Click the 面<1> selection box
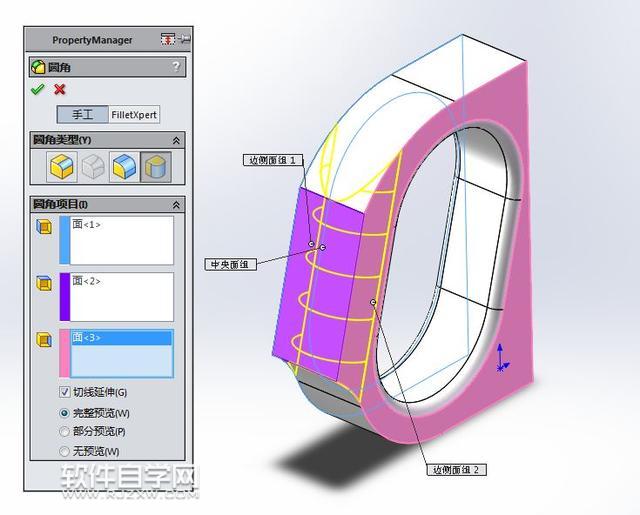Viewport: 640px width, 515px height. pyautogui.click(x=121, y=240)
